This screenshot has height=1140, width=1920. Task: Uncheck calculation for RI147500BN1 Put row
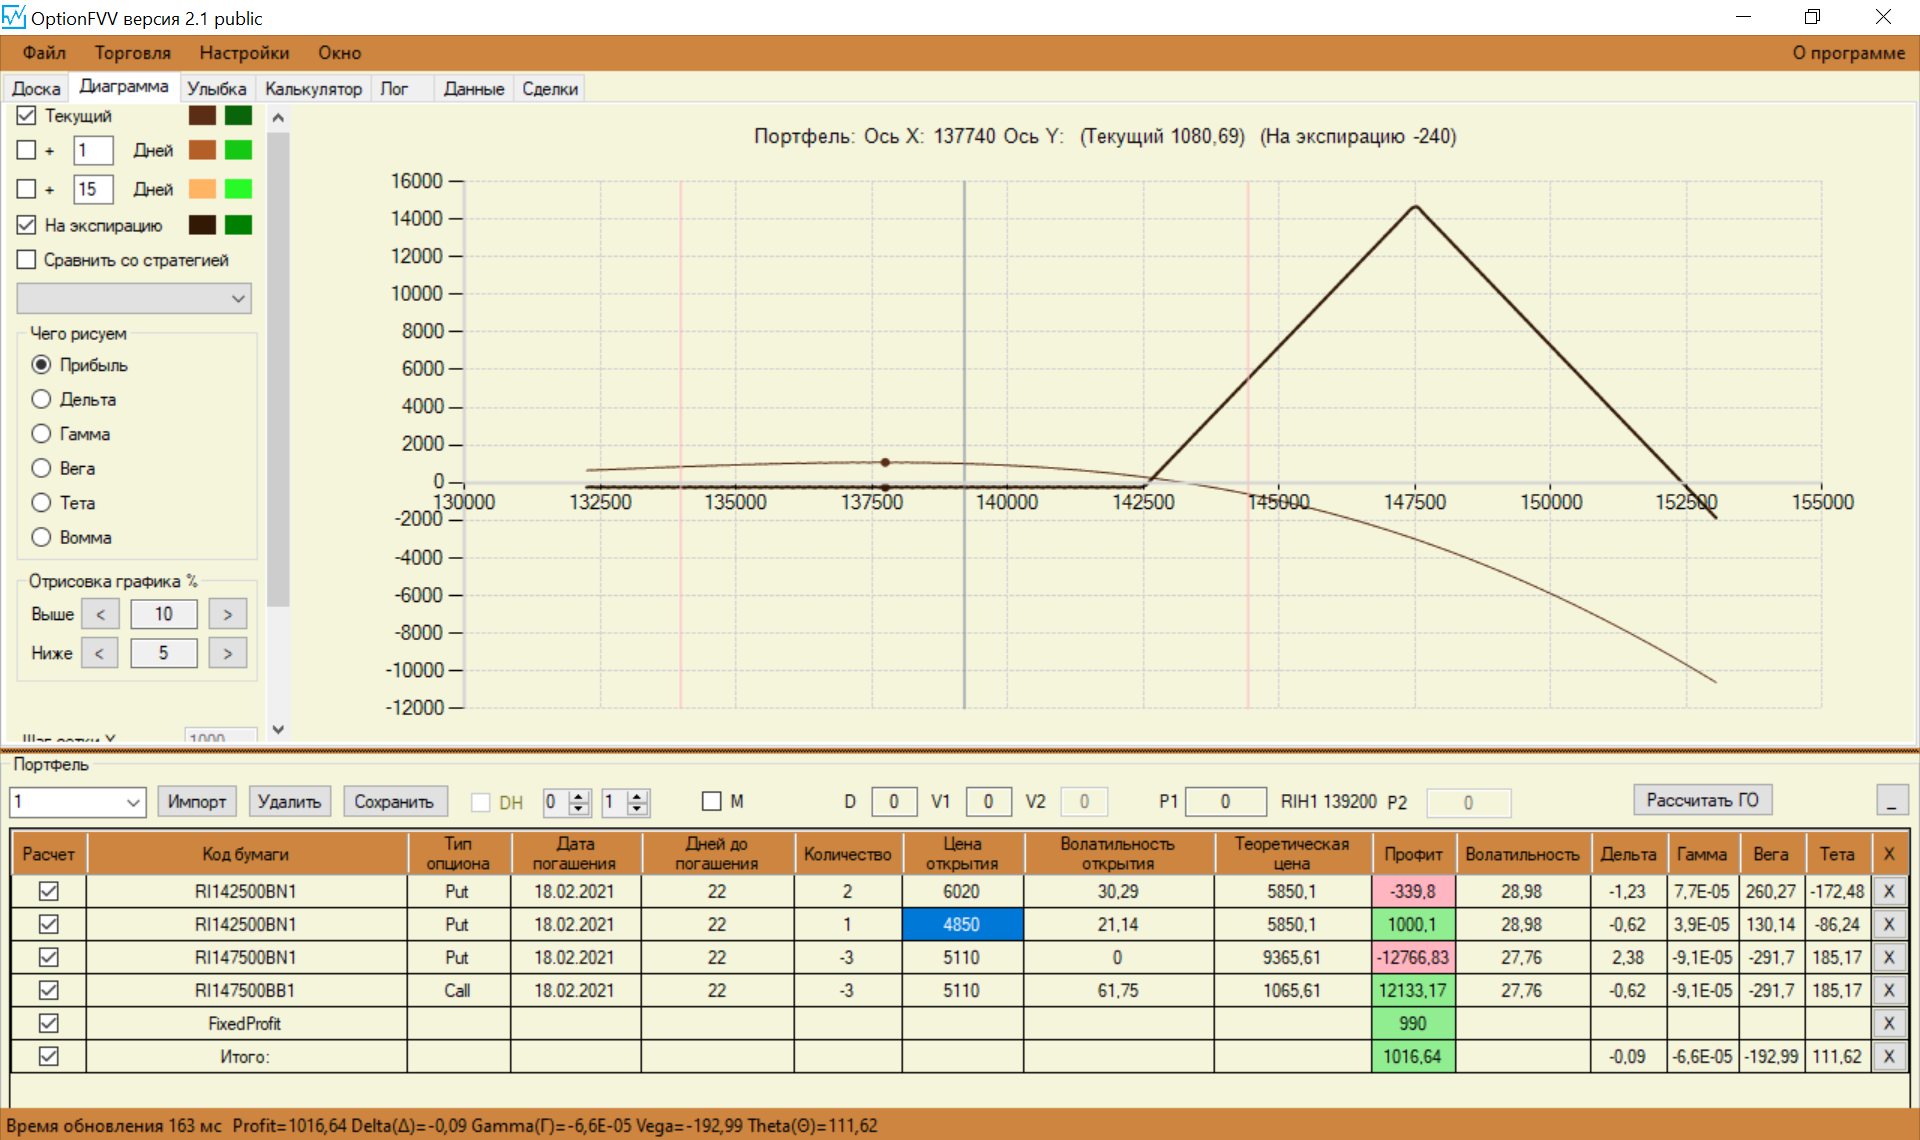[48, 957]
